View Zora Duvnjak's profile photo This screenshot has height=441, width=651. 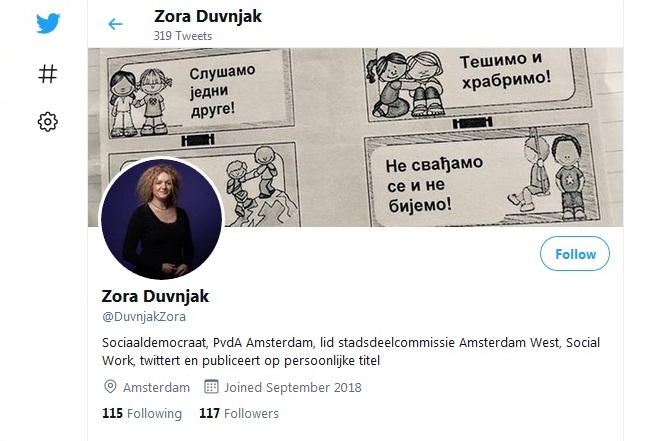tap(162, 218)
